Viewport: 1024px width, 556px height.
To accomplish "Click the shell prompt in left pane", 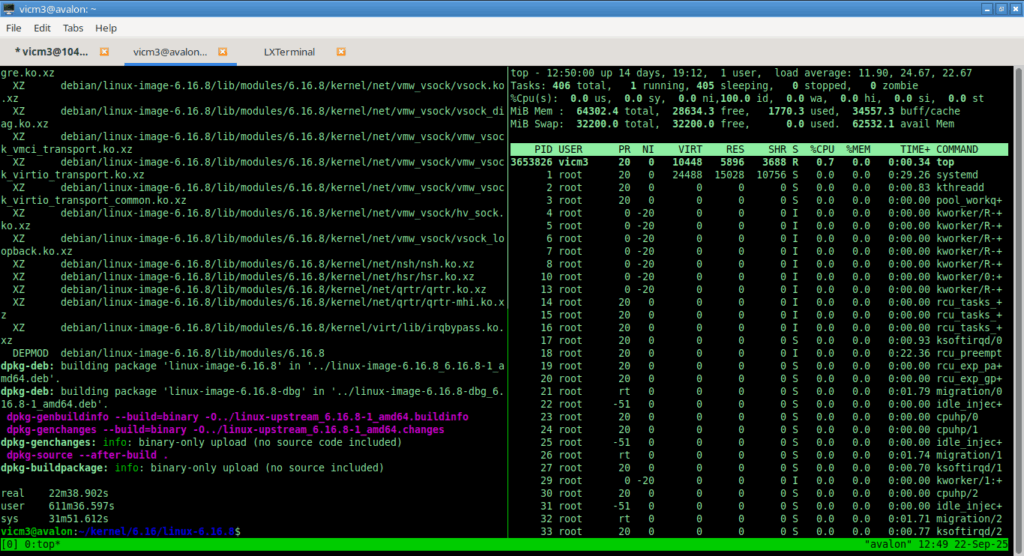I will pyautogui.click(x=120, y=531).
